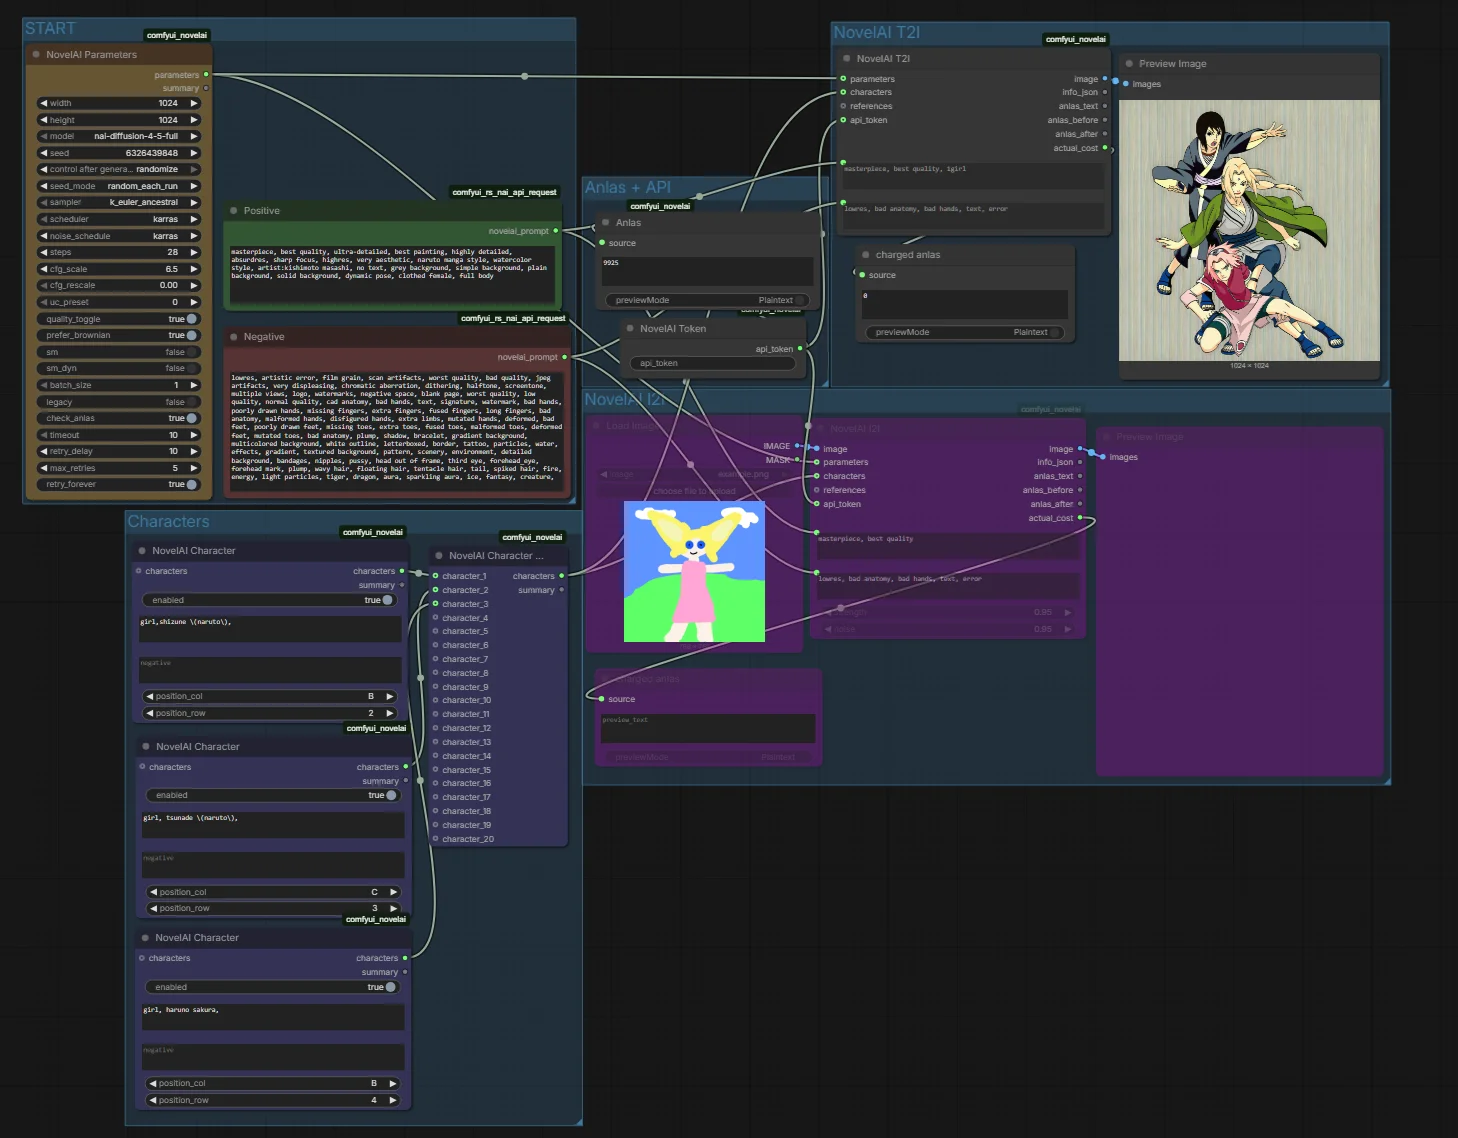The height and width of the screenshot is (1138, 1458).
Task: Open the seed_mode dropdown
Action: coord(119,186)
